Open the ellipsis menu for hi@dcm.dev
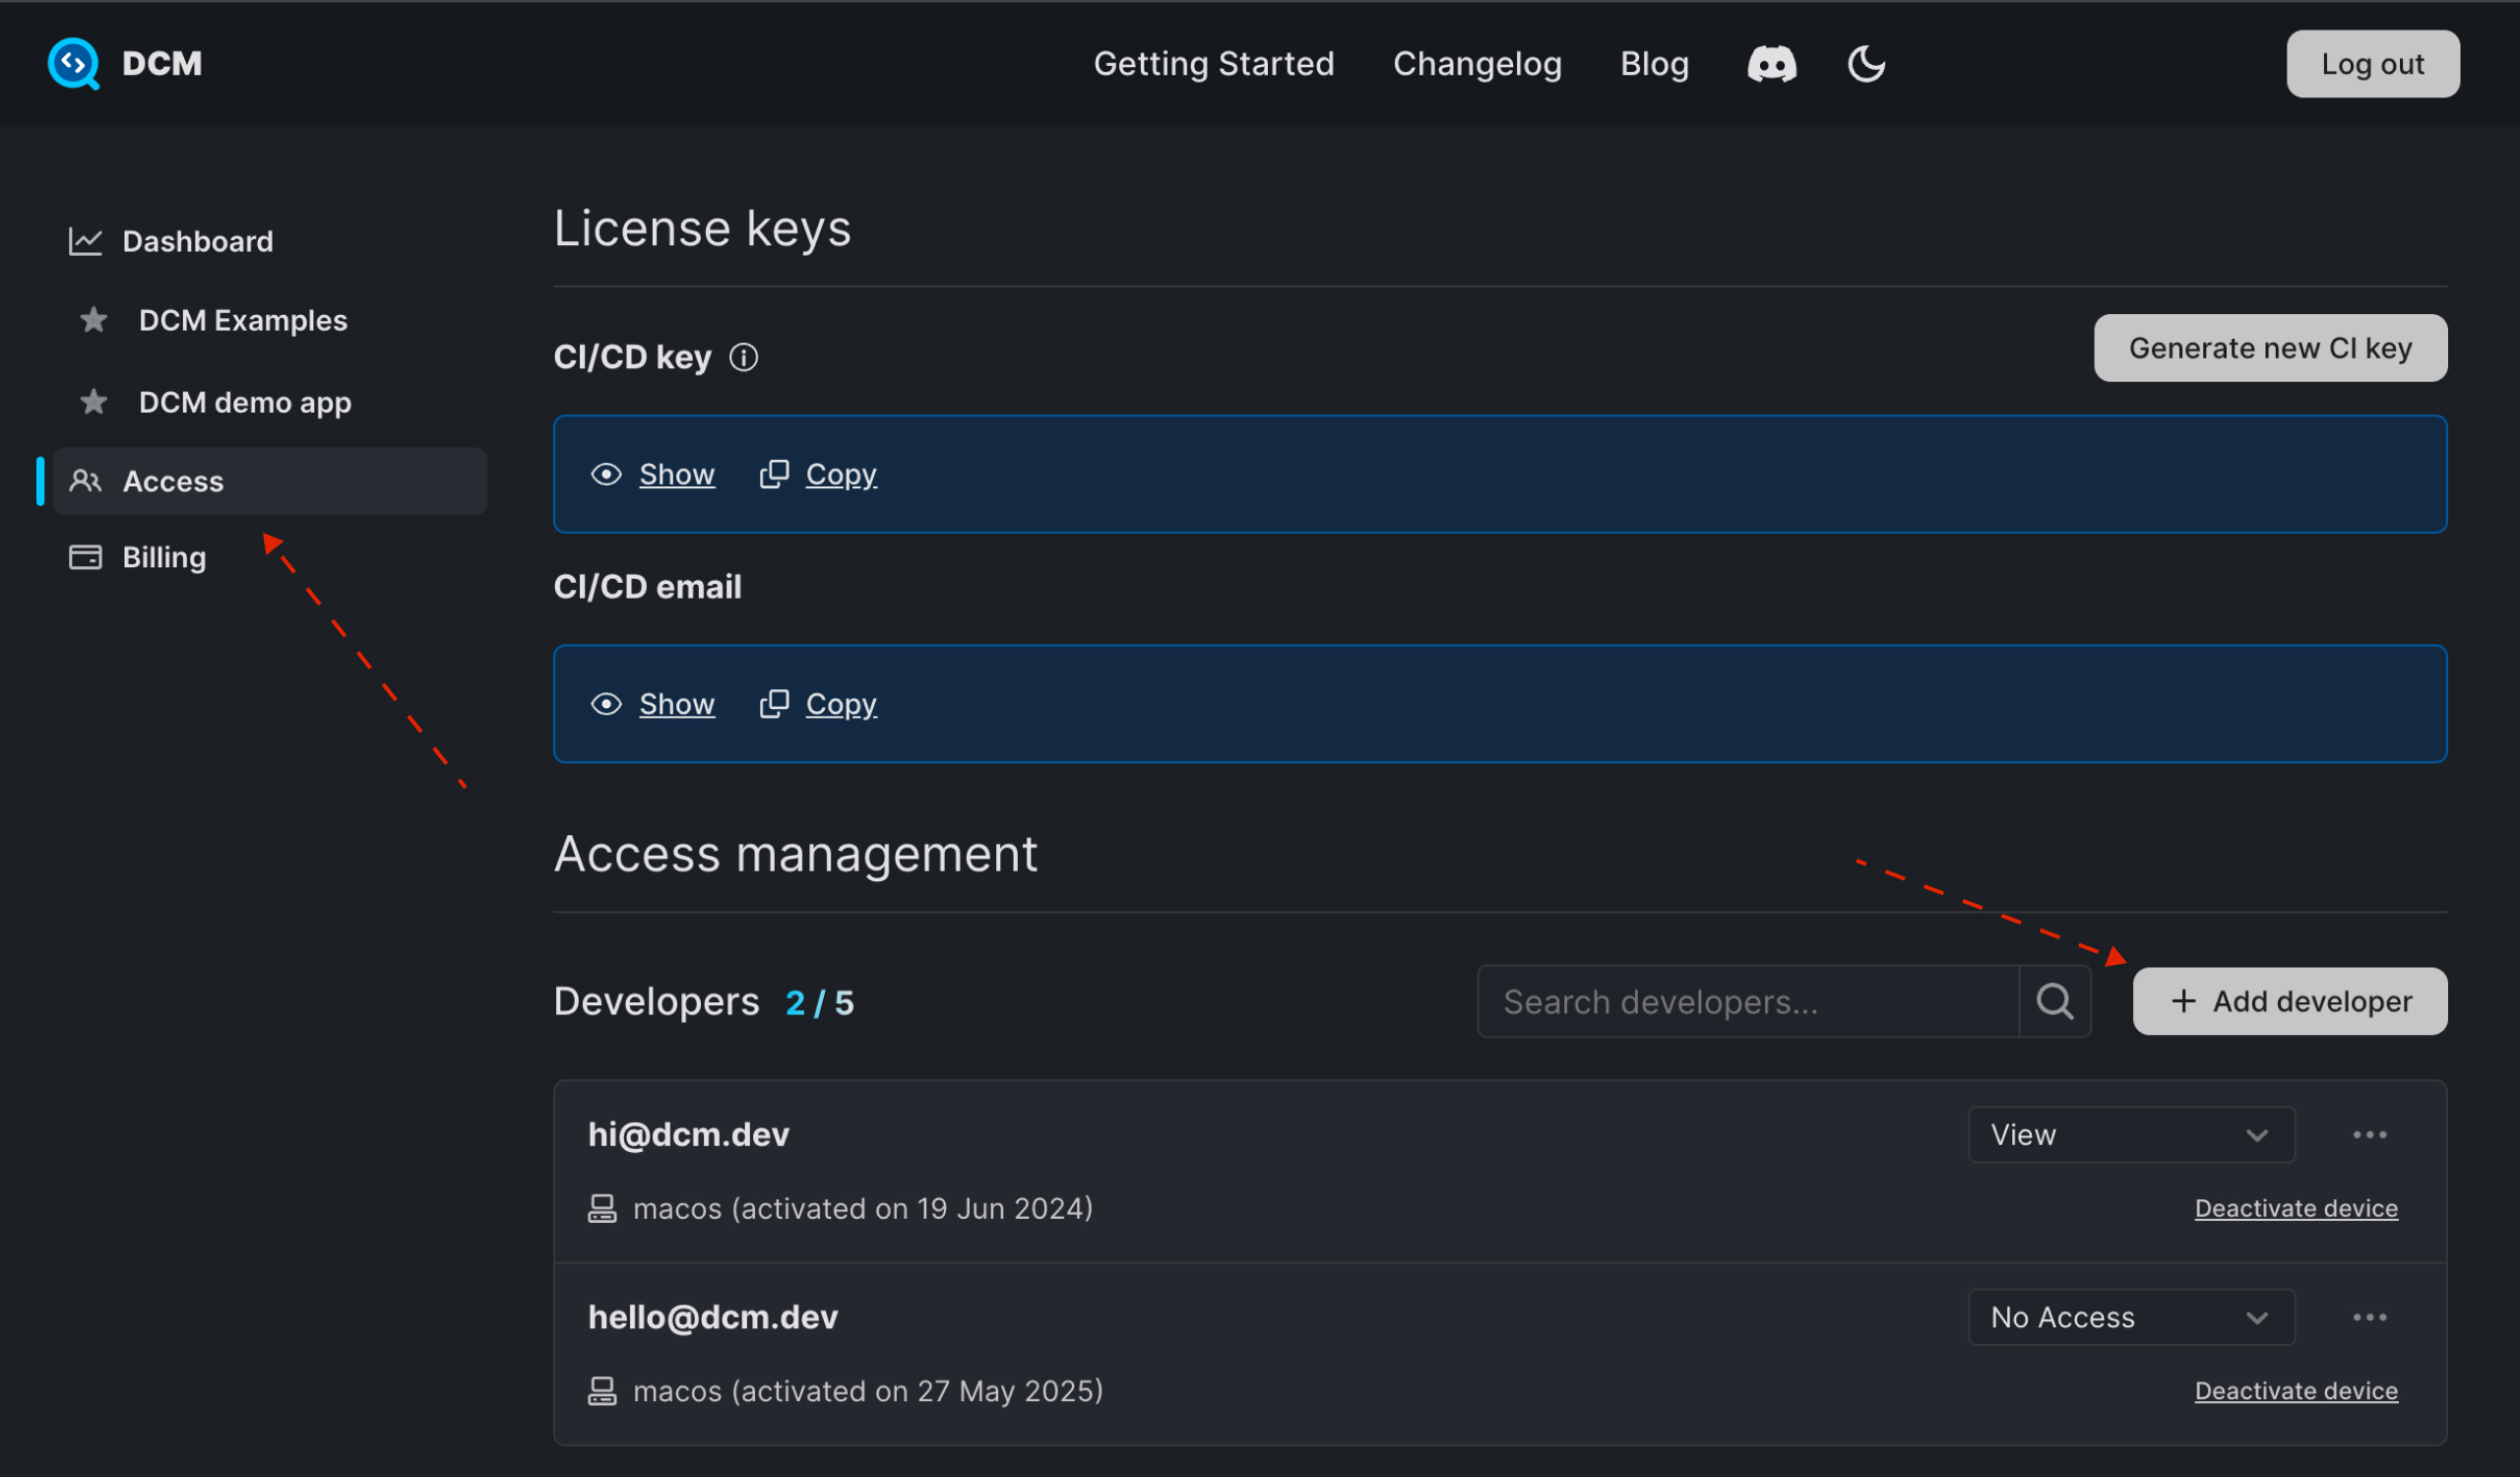The image size is (2520, 1477). point(2369,1134)
